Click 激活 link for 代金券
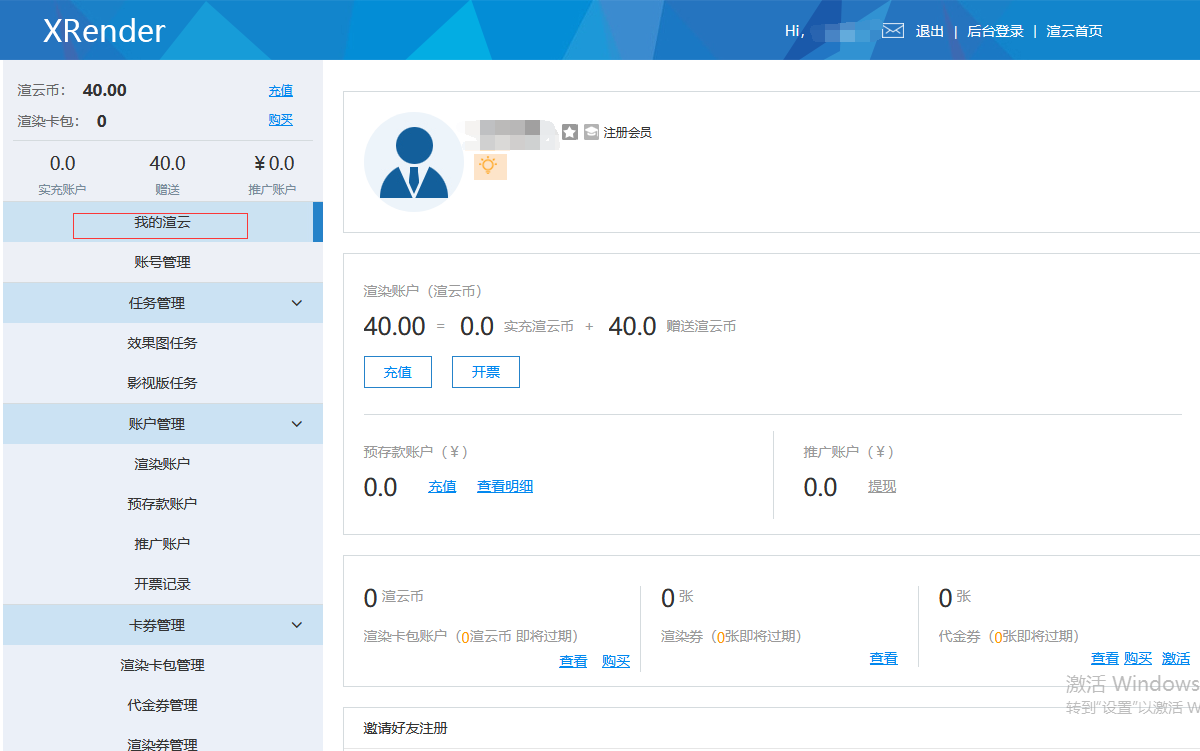The image size is (1200, 751). point(1175,658)
